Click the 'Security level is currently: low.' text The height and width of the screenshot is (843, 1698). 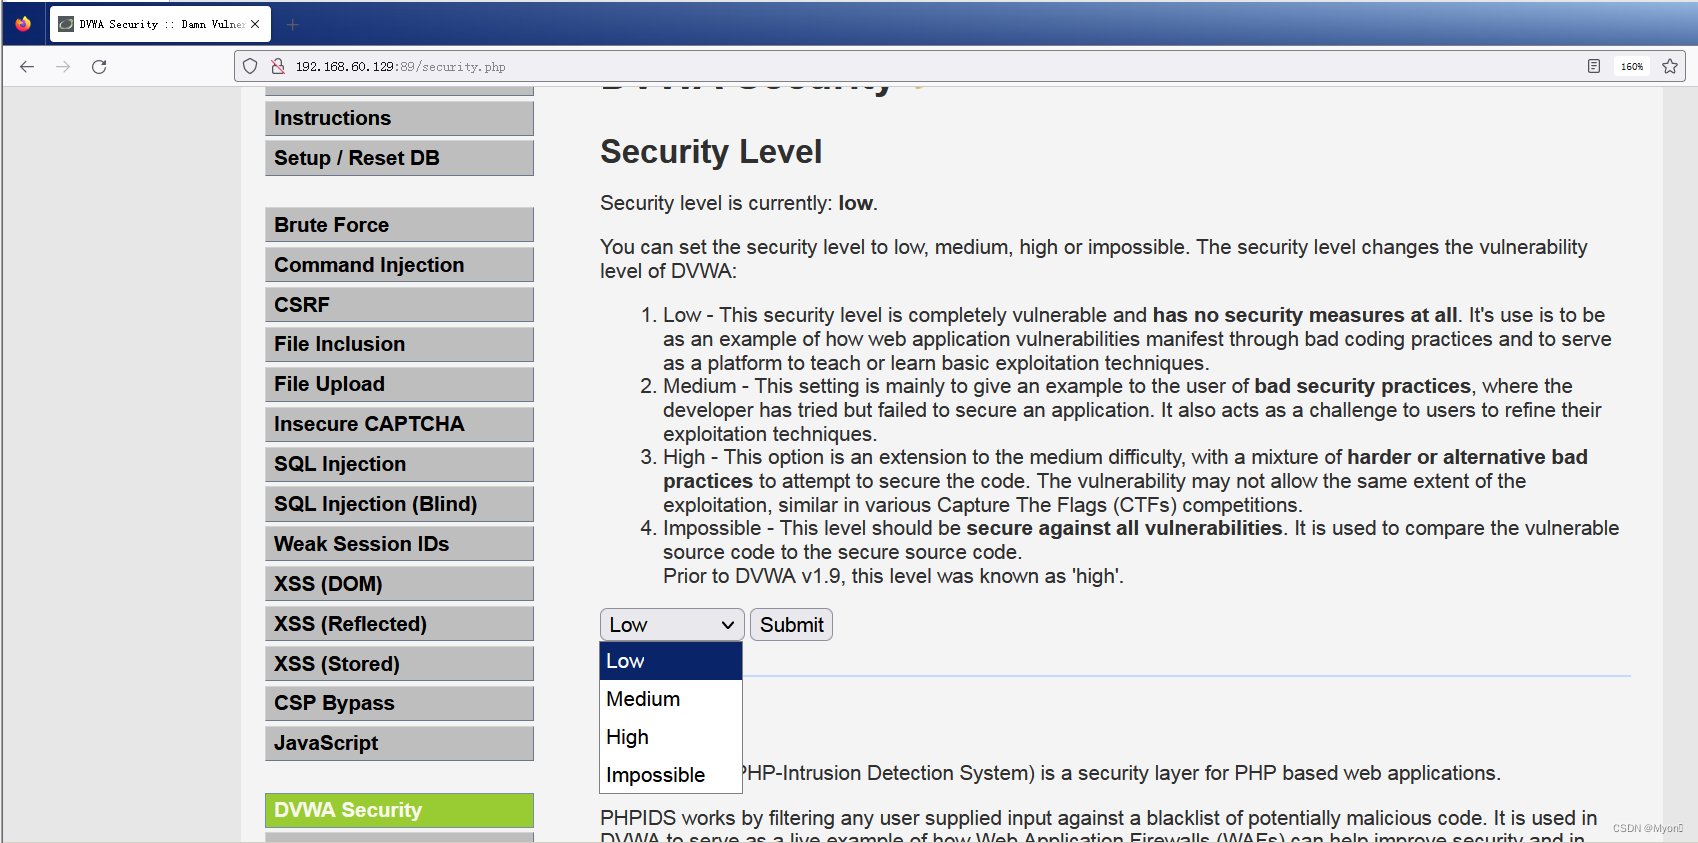[739, 203]
